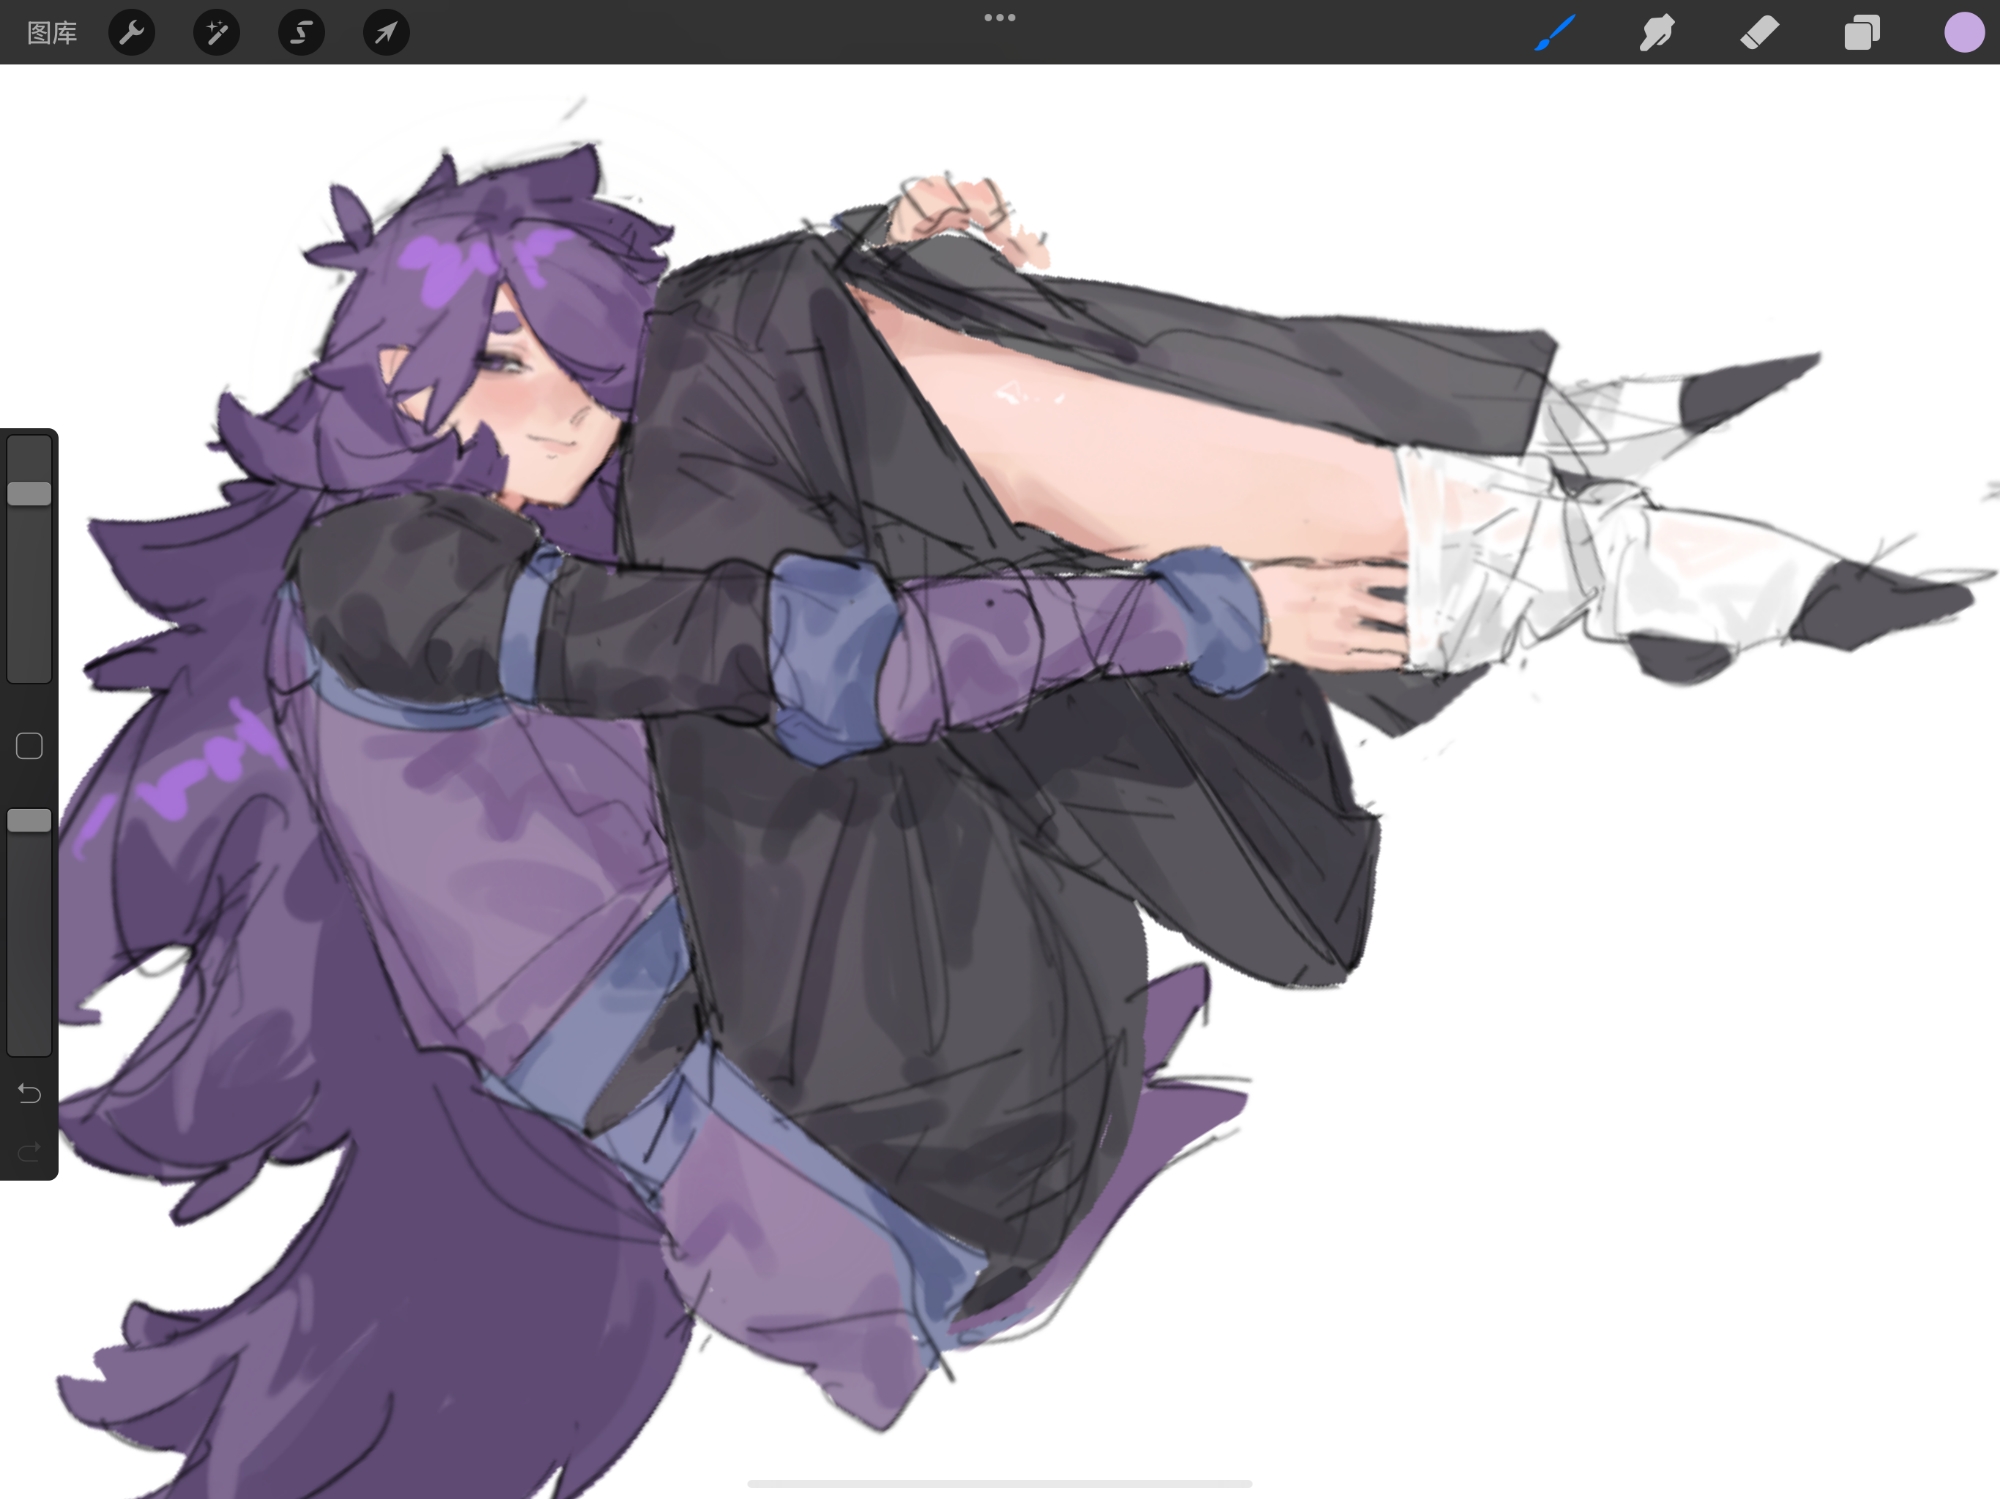Select the Eraser tool
This screenshot has width=2000, height=1499.
tap(1760, 33)
